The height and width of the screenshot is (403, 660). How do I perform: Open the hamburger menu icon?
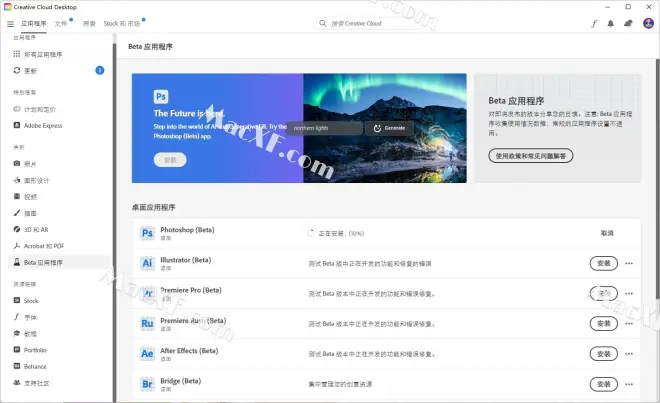point(9,22)
